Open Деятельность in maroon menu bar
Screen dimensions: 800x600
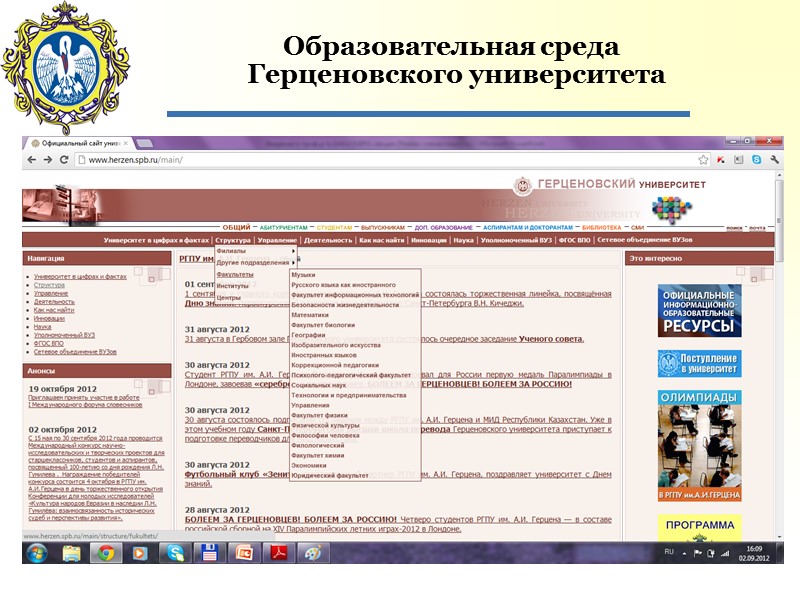click(x=328, y=240)
